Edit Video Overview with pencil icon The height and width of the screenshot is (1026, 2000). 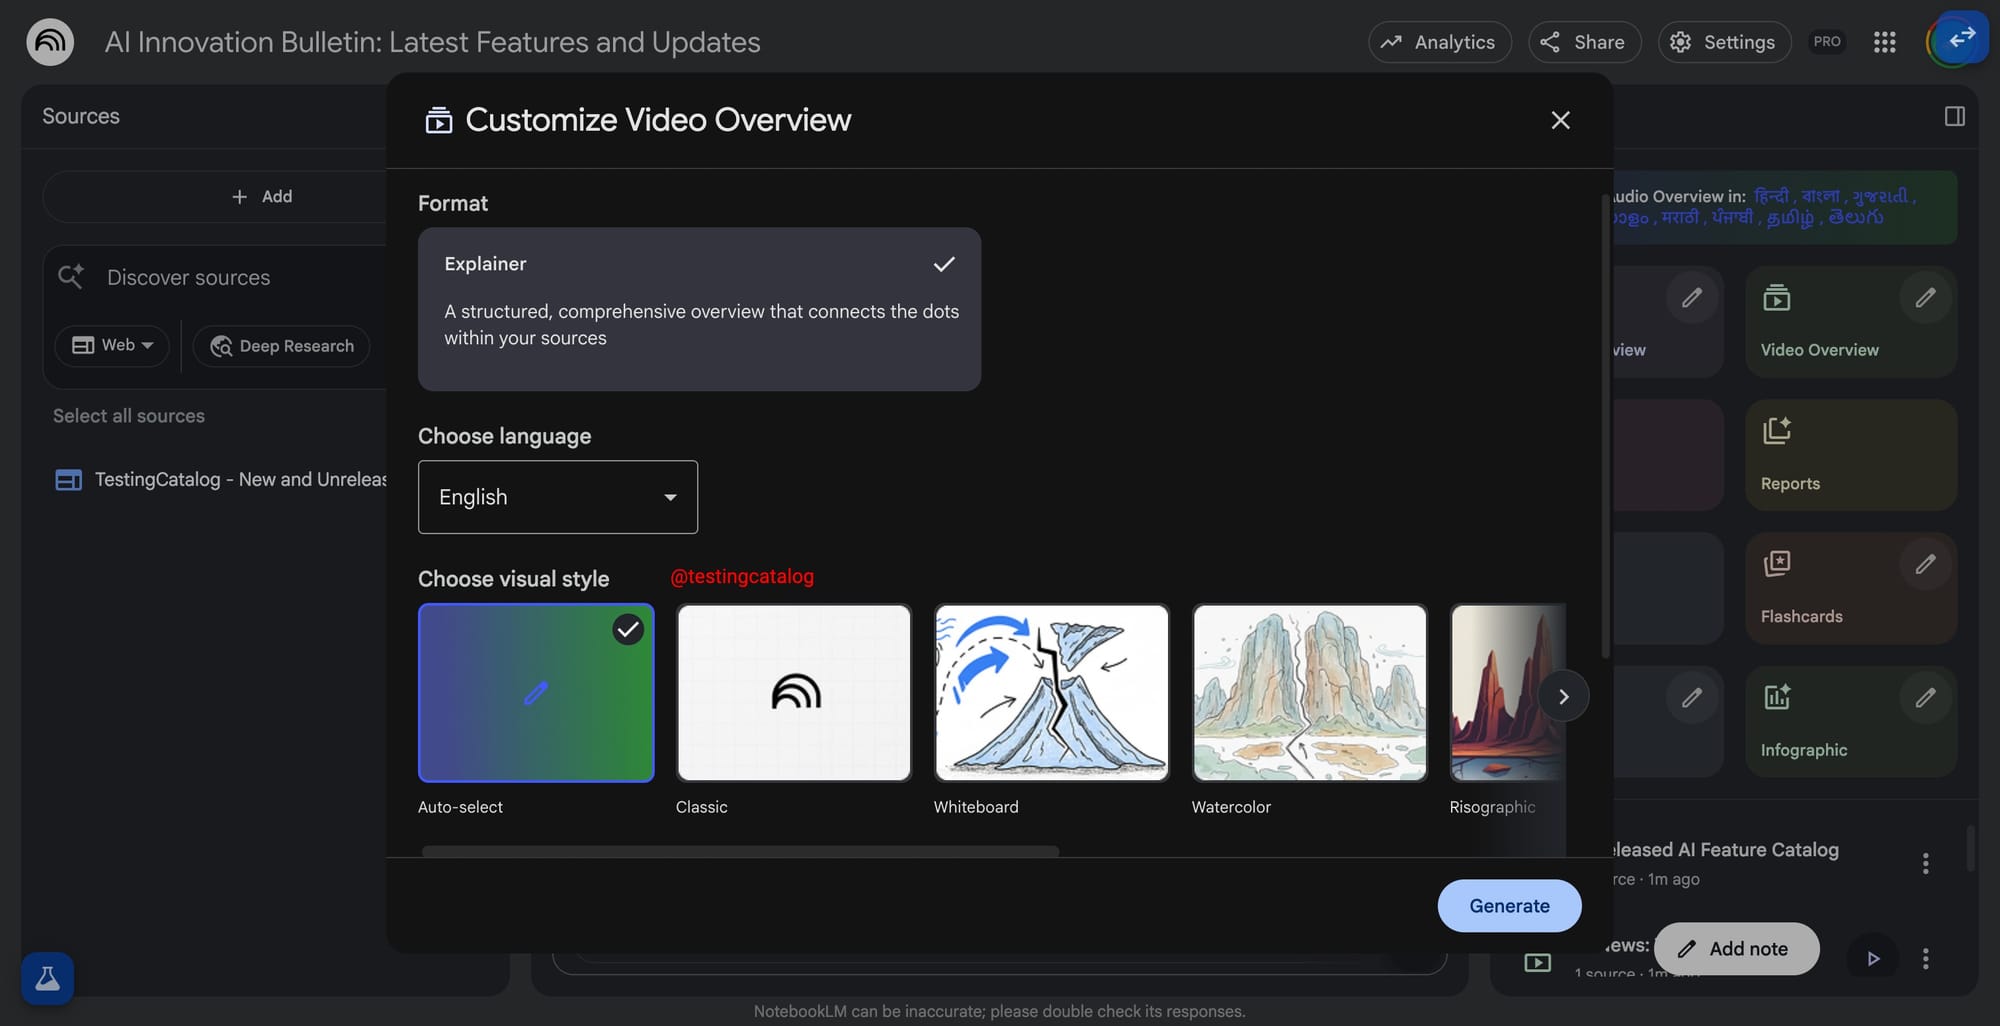[1925, 298]
